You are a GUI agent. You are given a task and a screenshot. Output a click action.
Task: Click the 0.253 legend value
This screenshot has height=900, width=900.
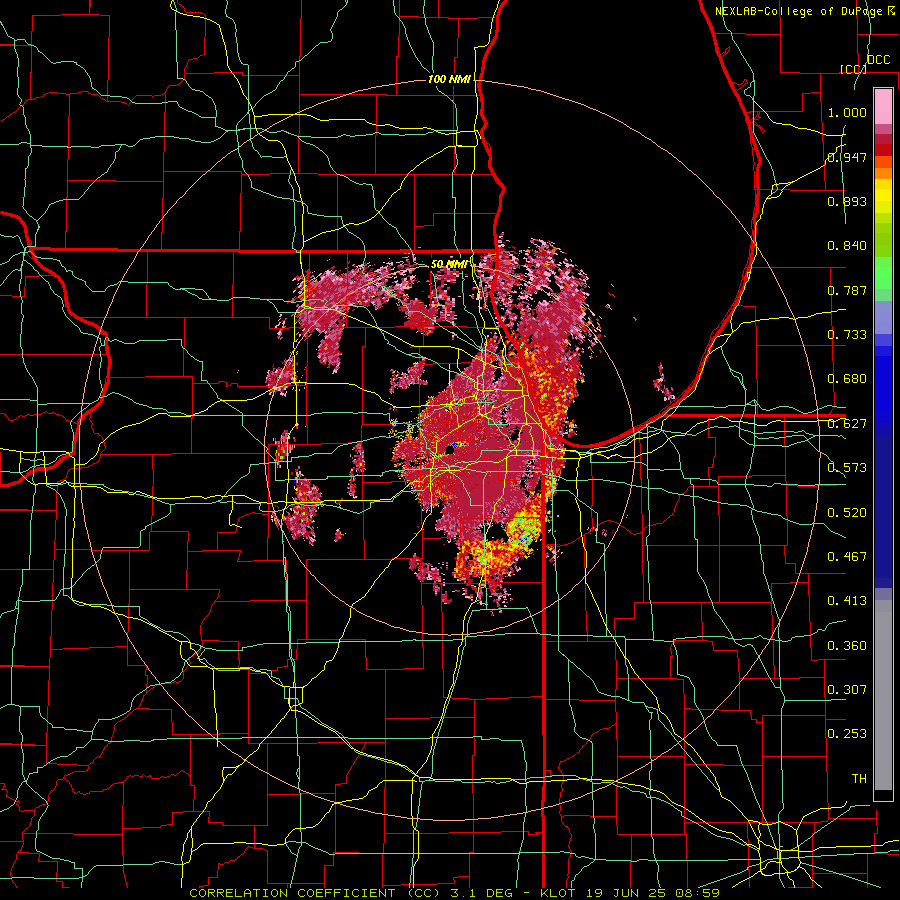[x=847, y=734]
